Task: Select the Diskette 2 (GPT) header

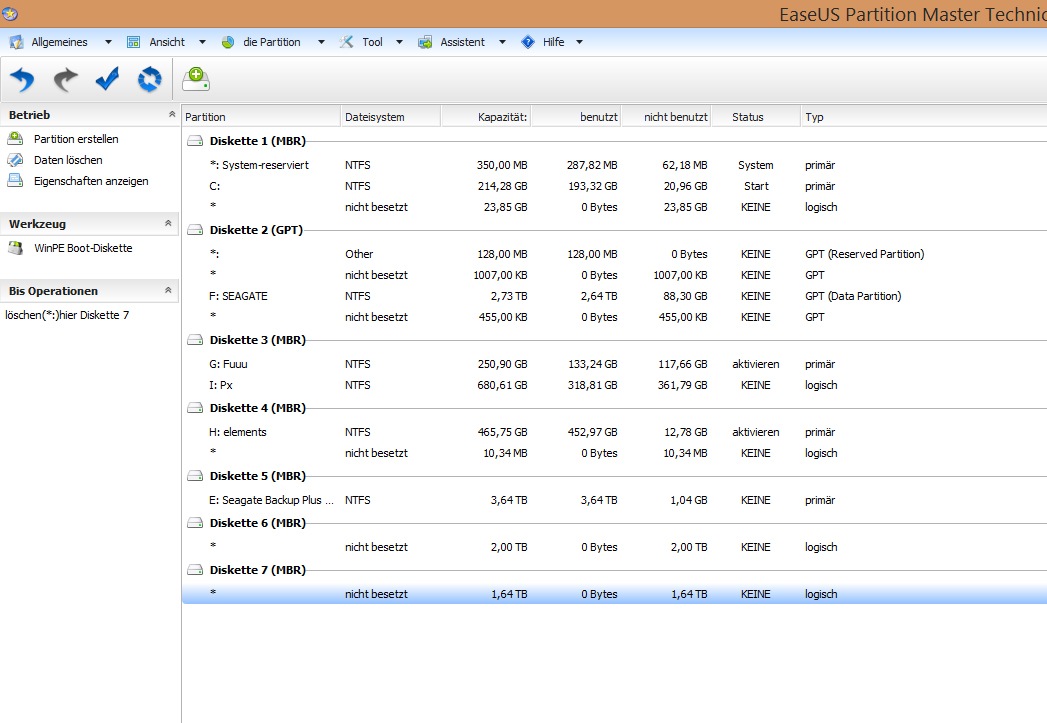Action: coord(256,230)
